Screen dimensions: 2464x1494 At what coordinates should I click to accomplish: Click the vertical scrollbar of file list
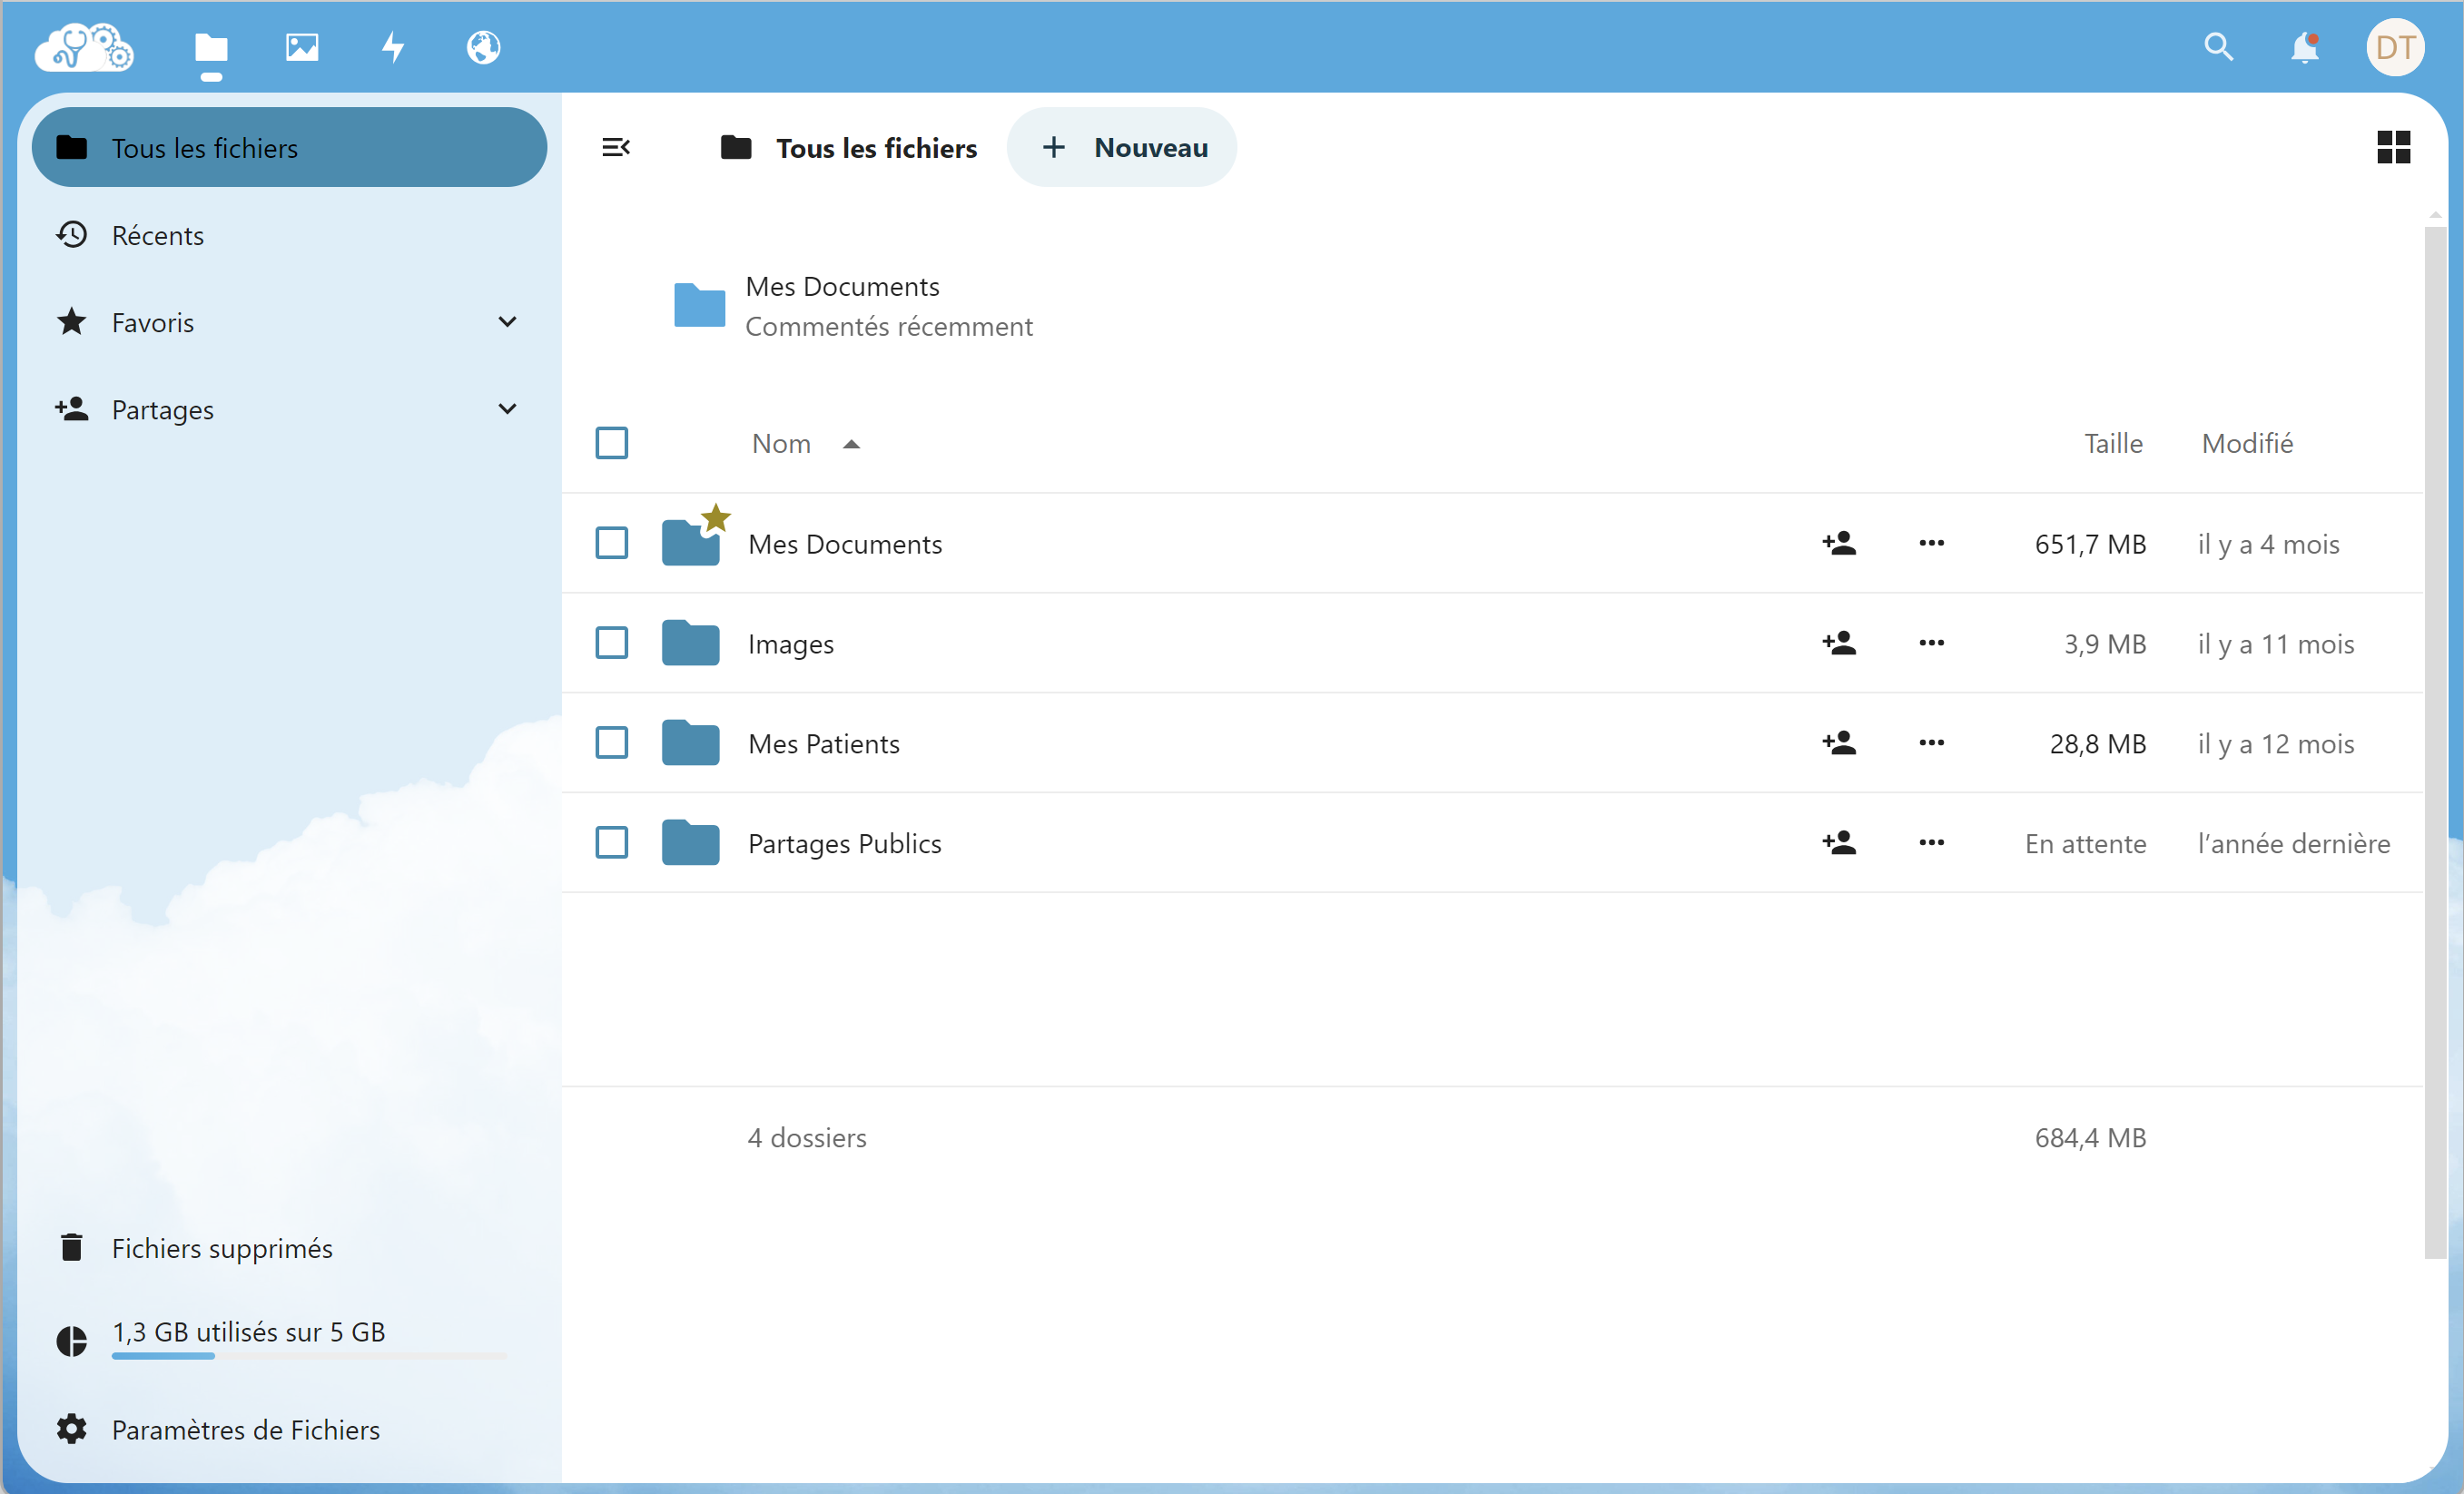click(x=2434, y=742)
